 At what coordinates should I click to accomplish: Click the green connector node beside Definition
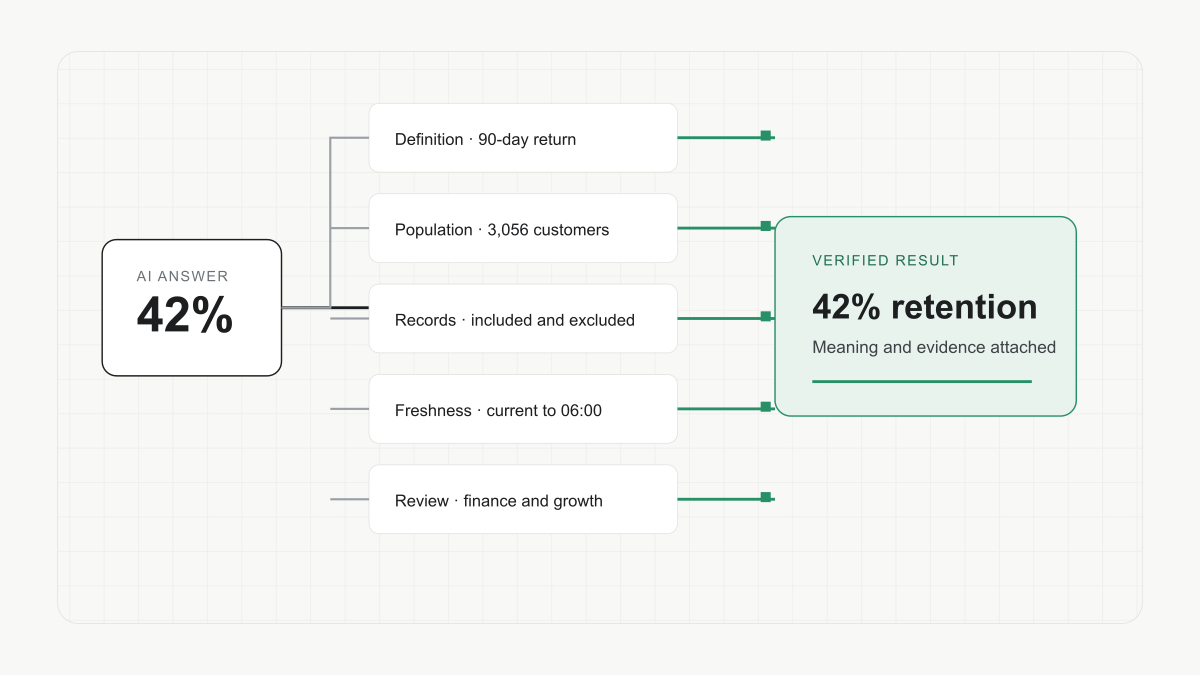766,136
